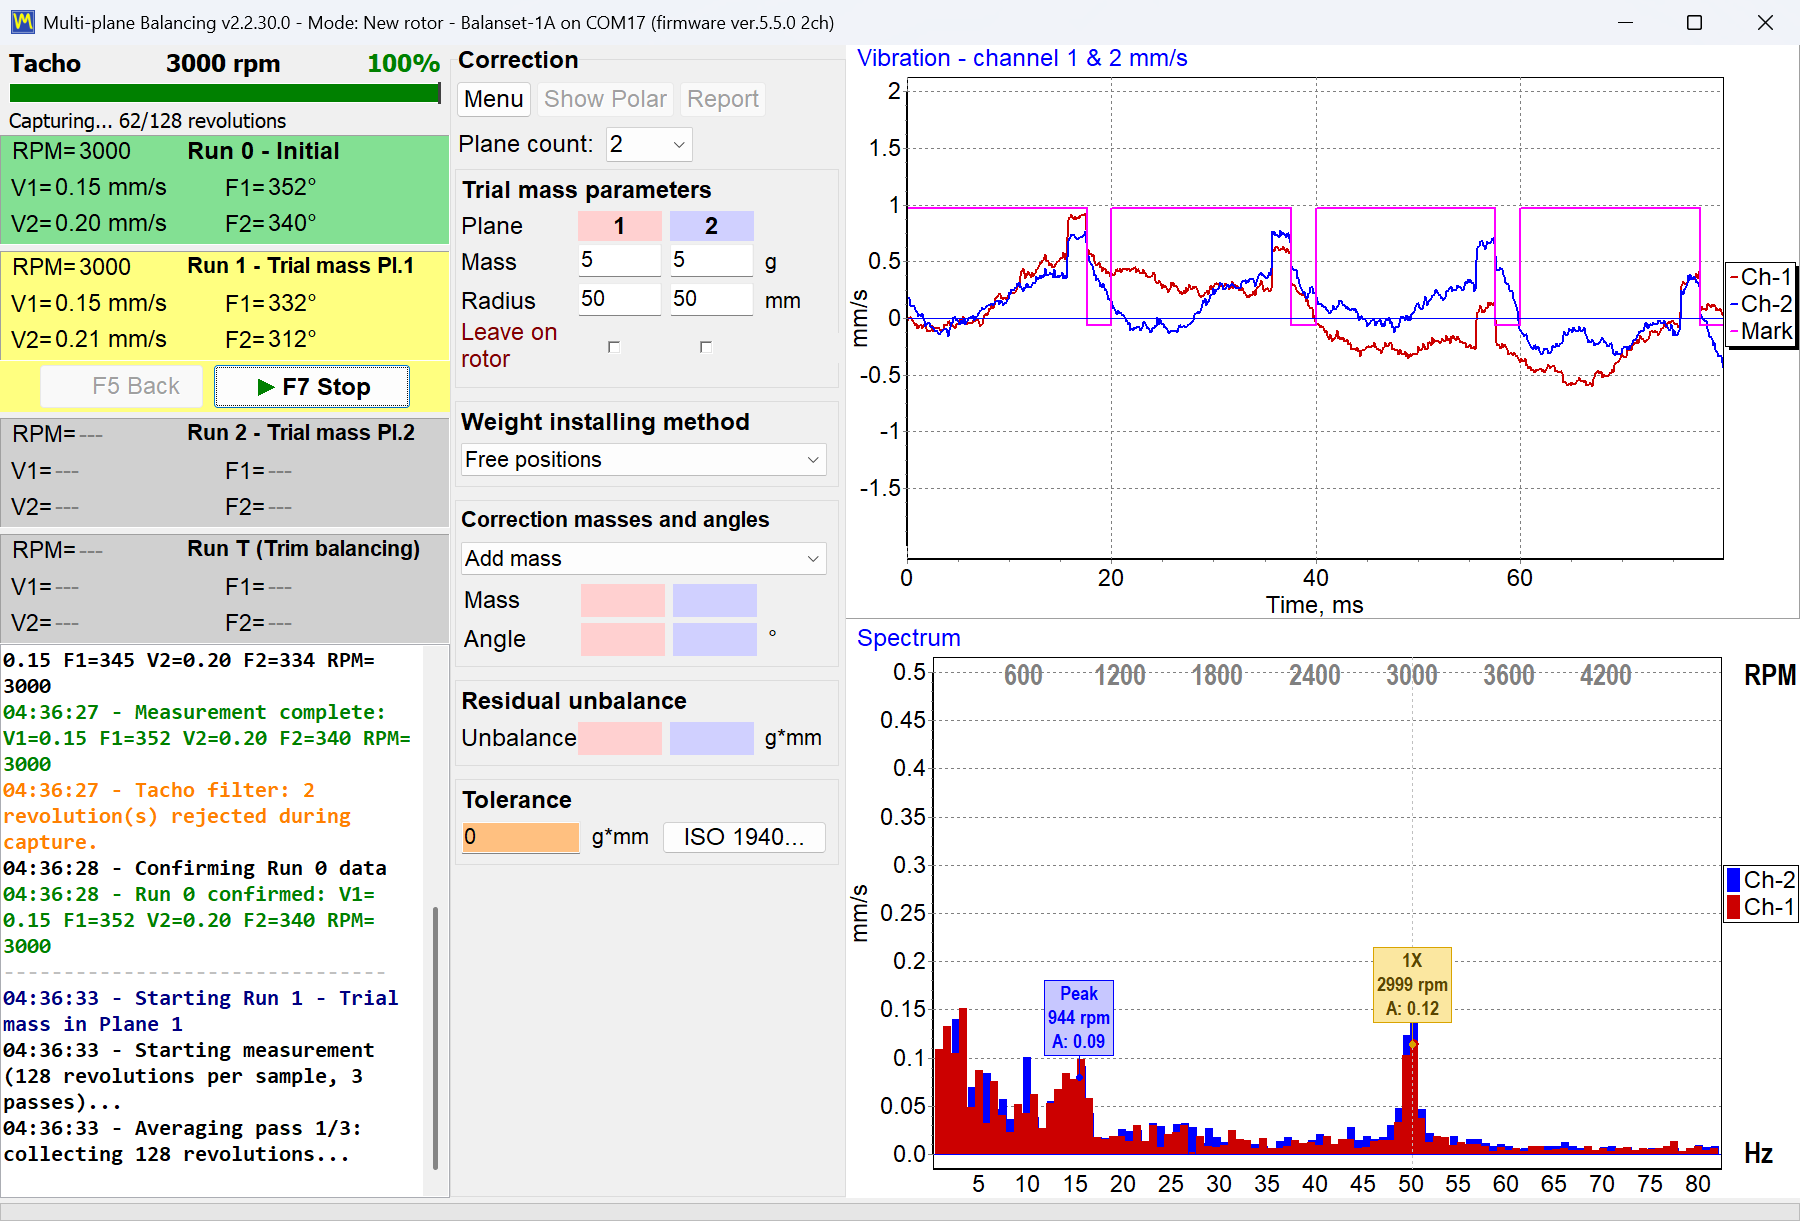Click the blue Plane 2 header swatch
The image size is (1800, 1221).
coord(711,226)
